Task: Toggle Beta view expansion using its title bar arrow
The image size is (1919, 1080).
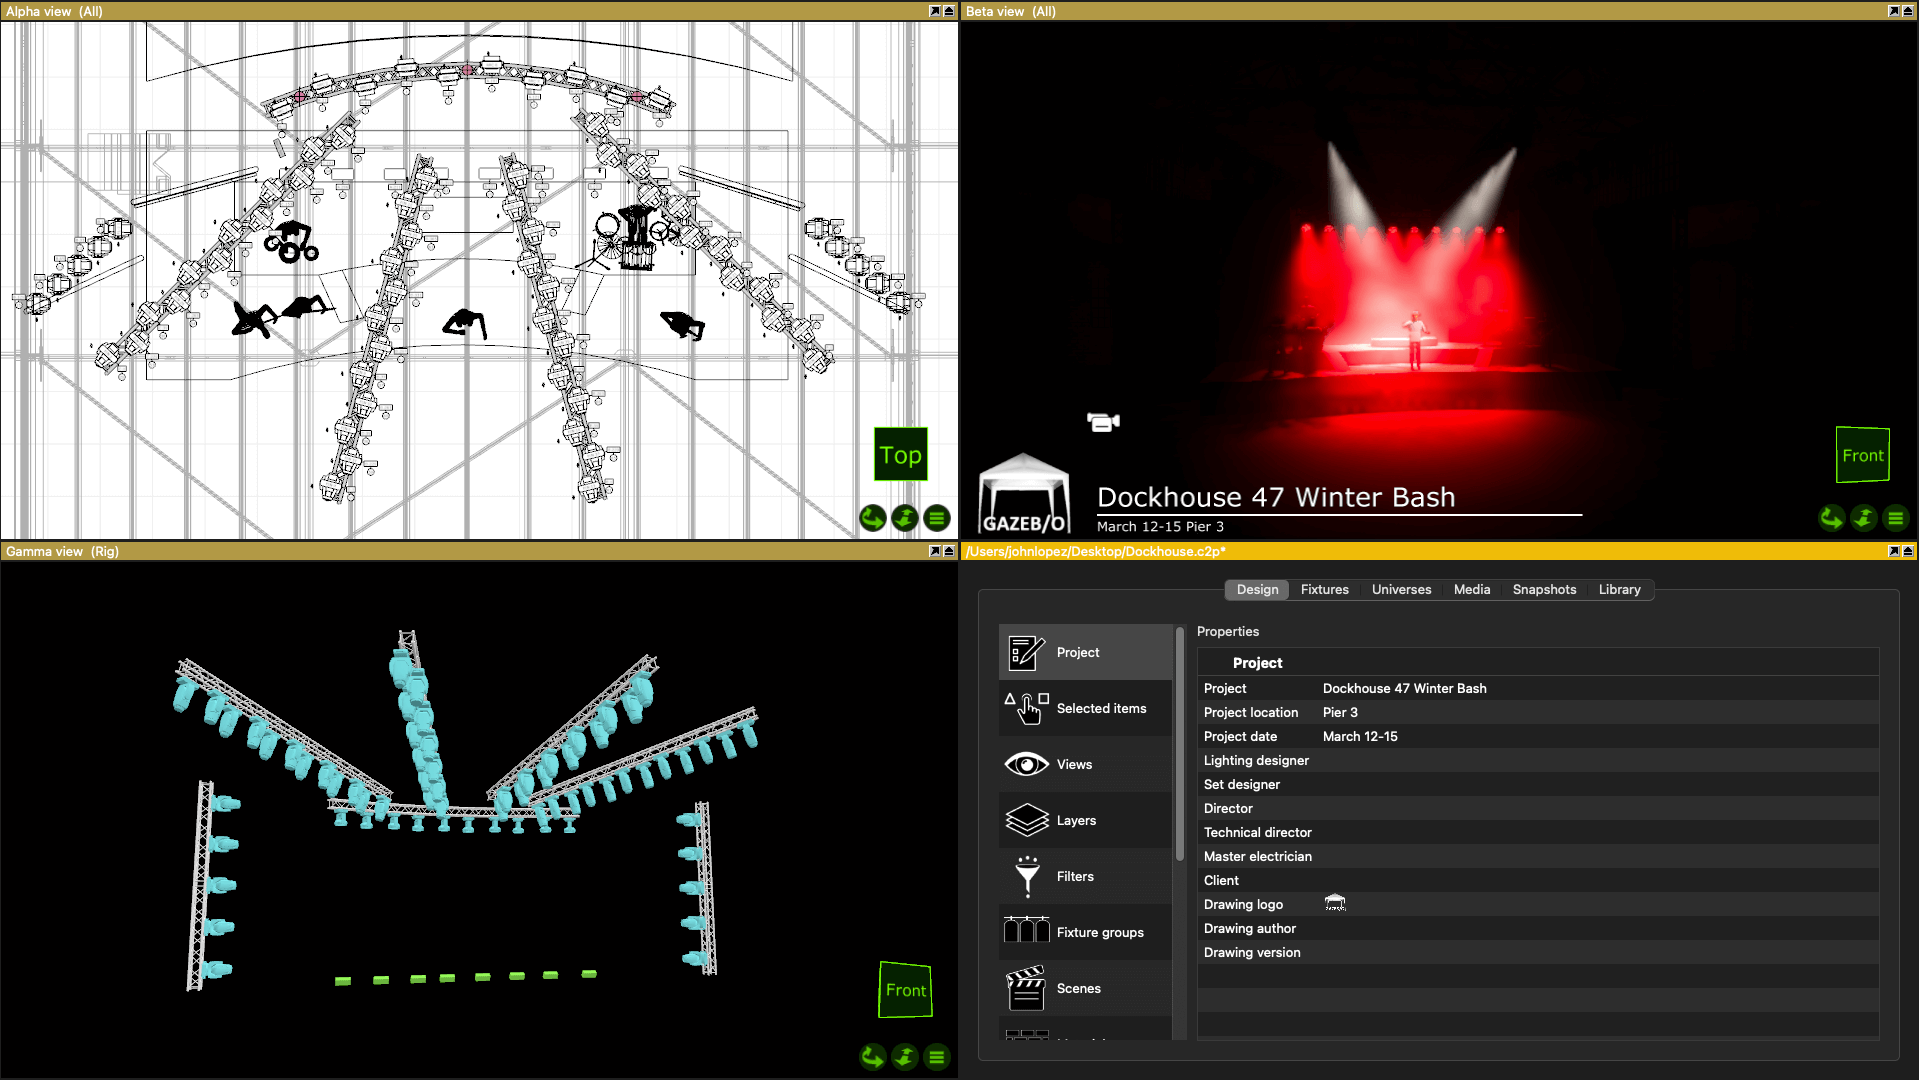Action: 1893,11
